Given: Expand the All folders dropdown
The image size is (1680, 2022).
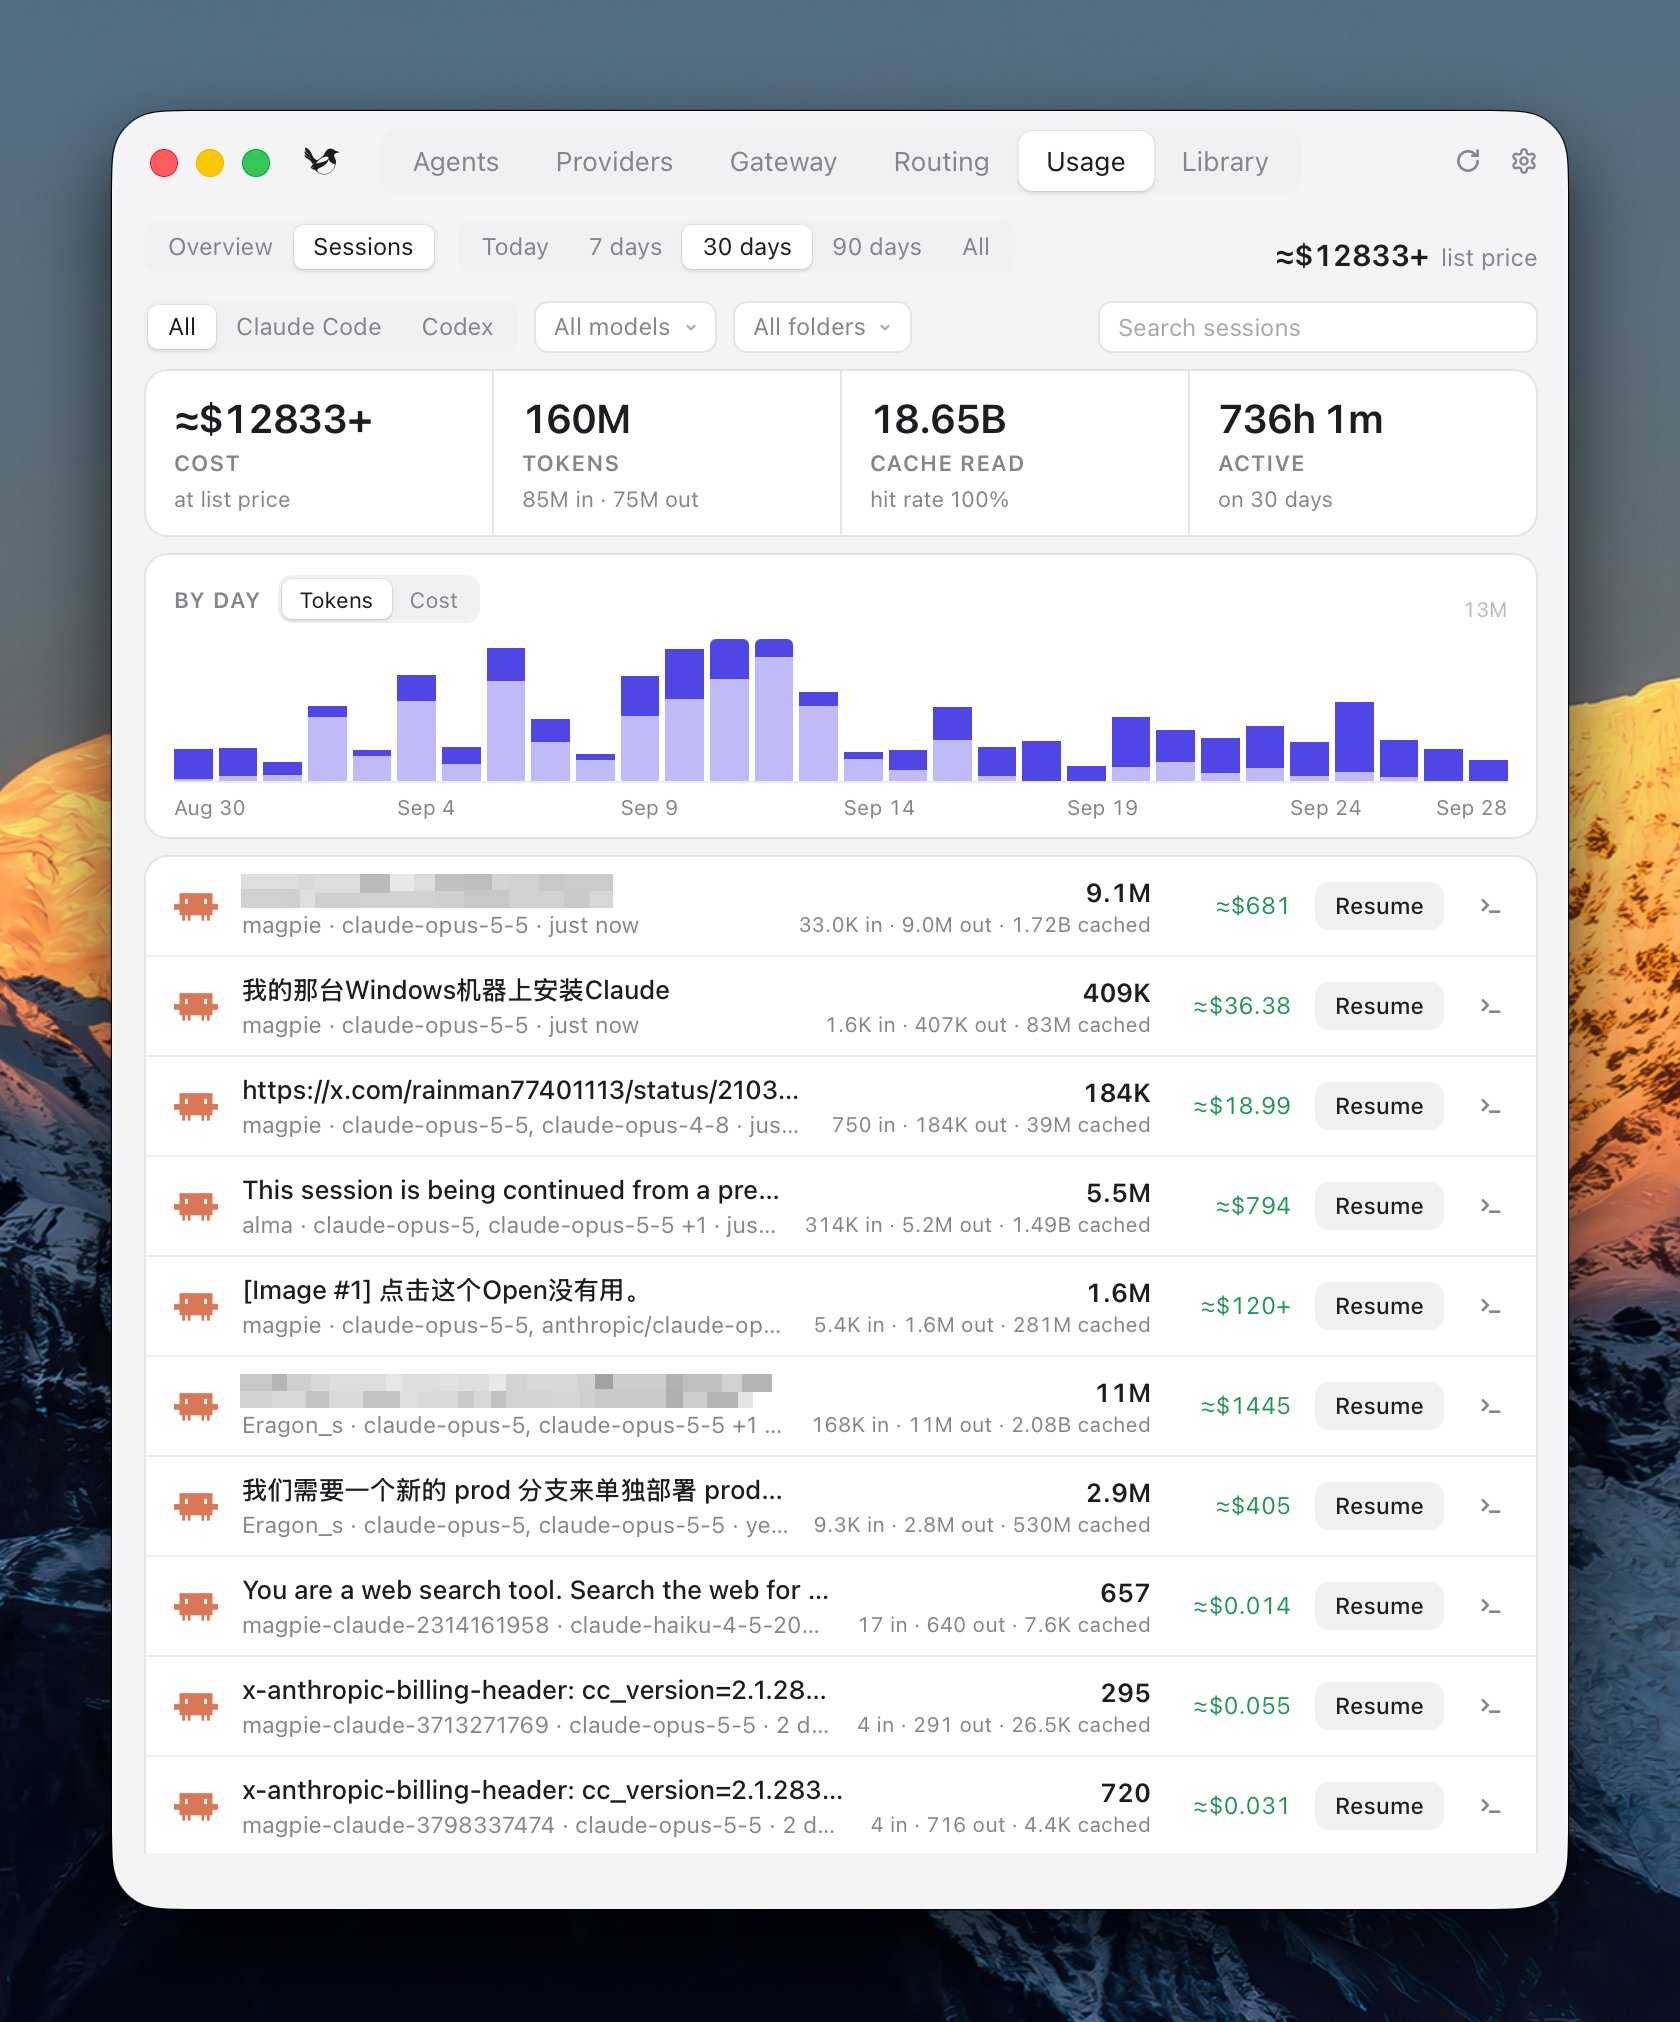Looking at the screenshot, I should tap(822, 327).
